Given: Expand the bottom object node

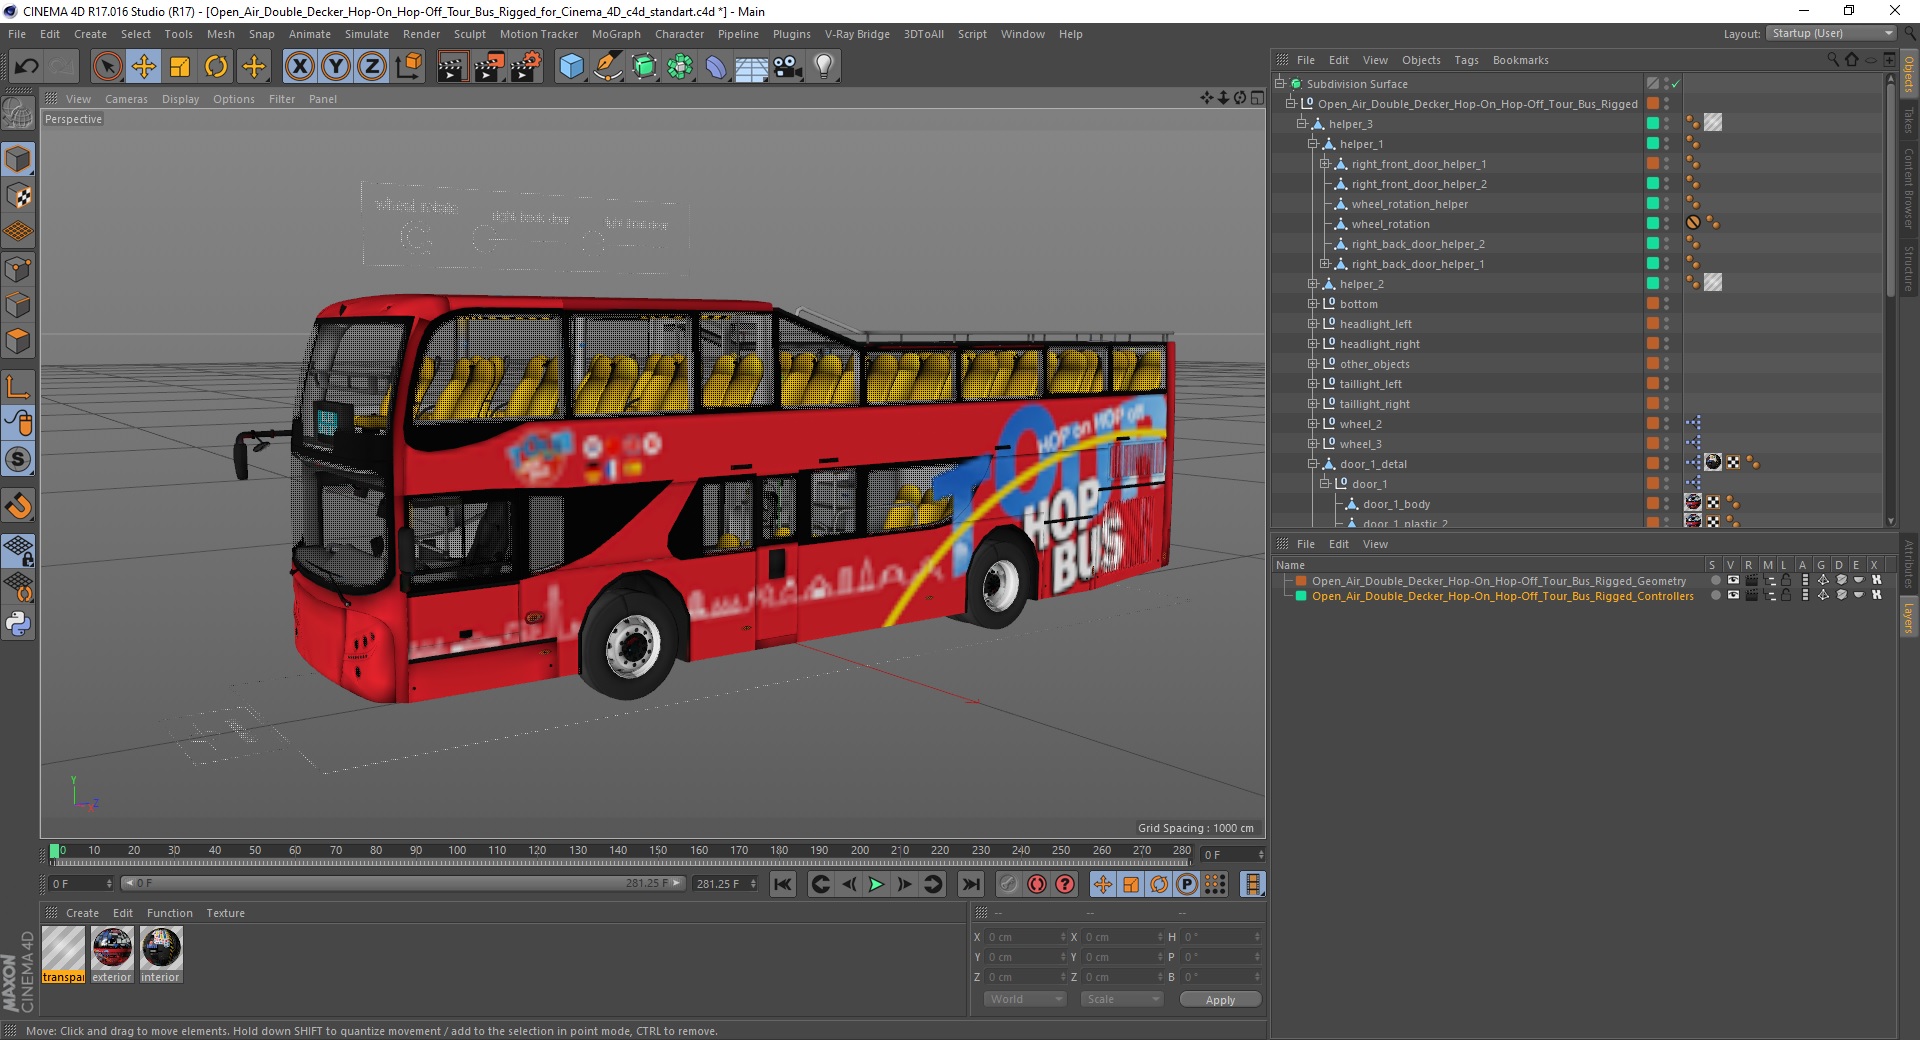Looking at the screenshot, I should [x=1313, y=304].
